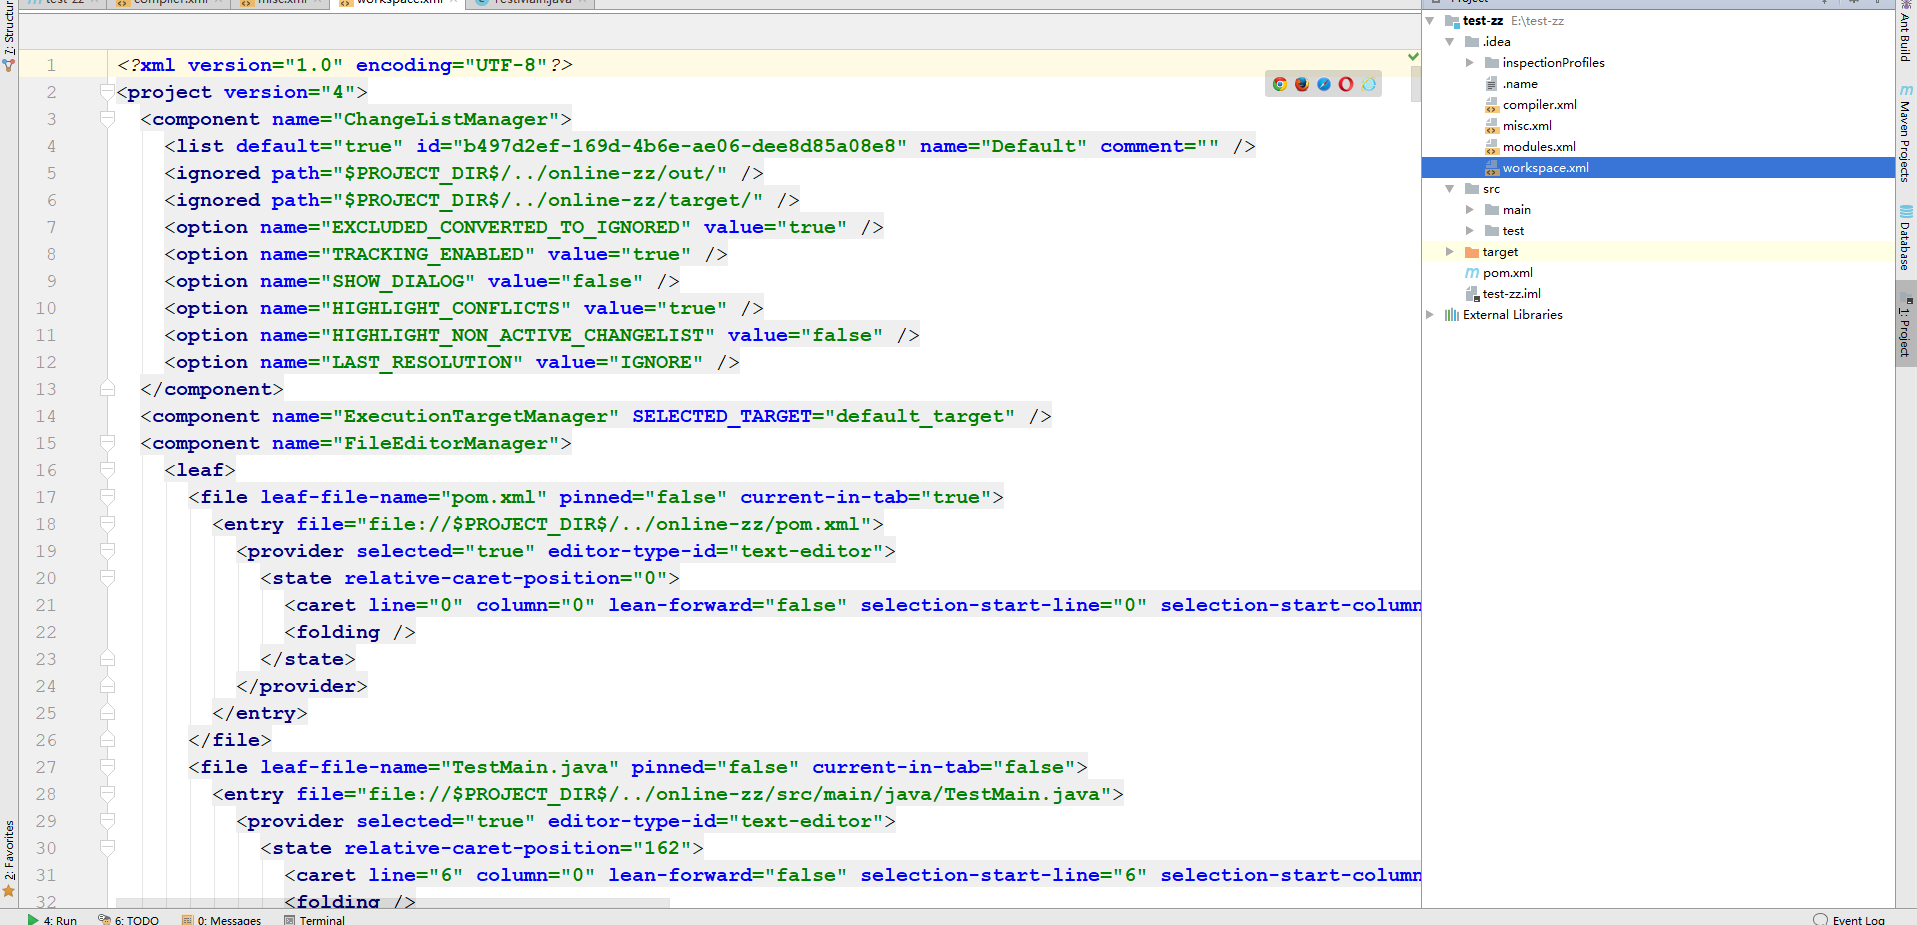Viewport: 1917px width, 925px height.
Task: Open preview in Firefox browser icon
Action: pos(1301,84)
